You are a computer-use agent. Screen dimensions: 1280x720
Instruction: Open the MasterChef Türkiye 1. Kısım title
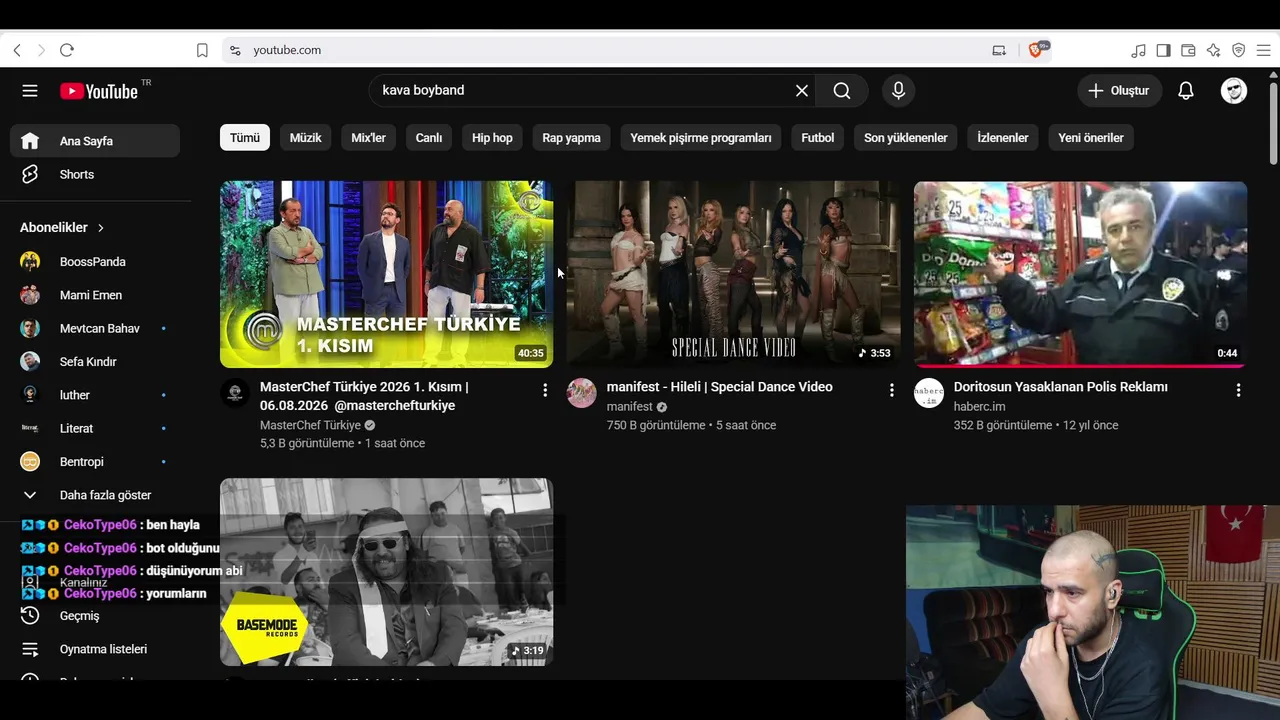click(364, 396)
